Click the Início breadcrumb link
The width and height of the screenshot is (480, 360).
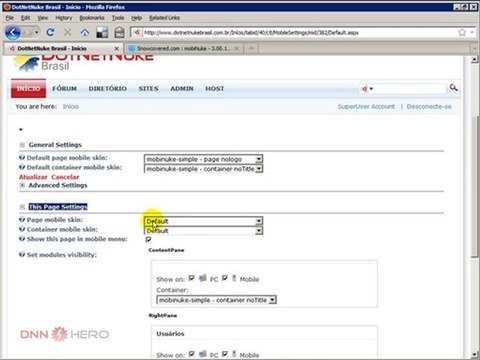pos(71,106)
